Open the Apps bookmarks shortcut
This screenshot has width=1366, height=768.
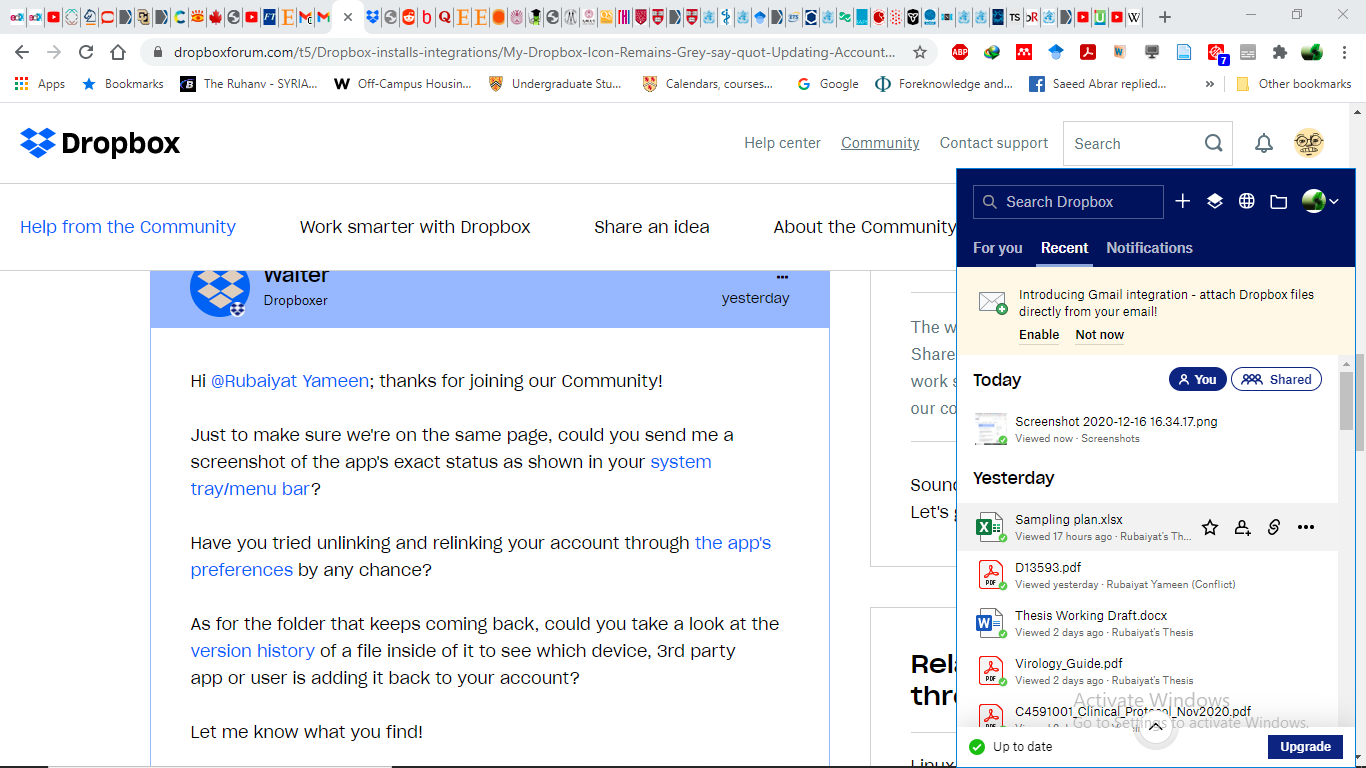coord(40,84)
